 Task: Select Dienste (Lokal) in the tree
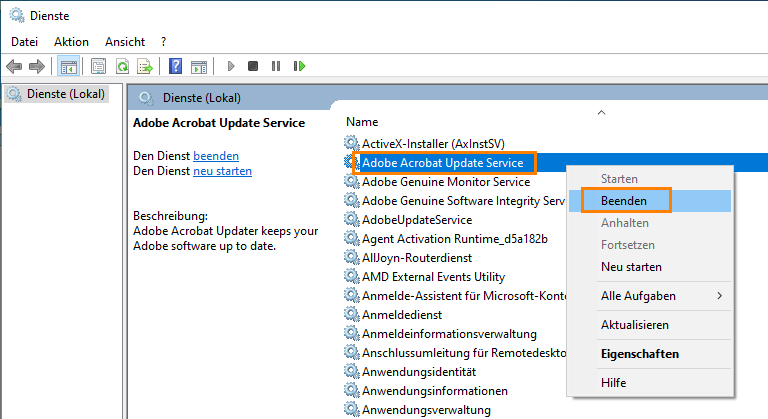tap(57, 94)
